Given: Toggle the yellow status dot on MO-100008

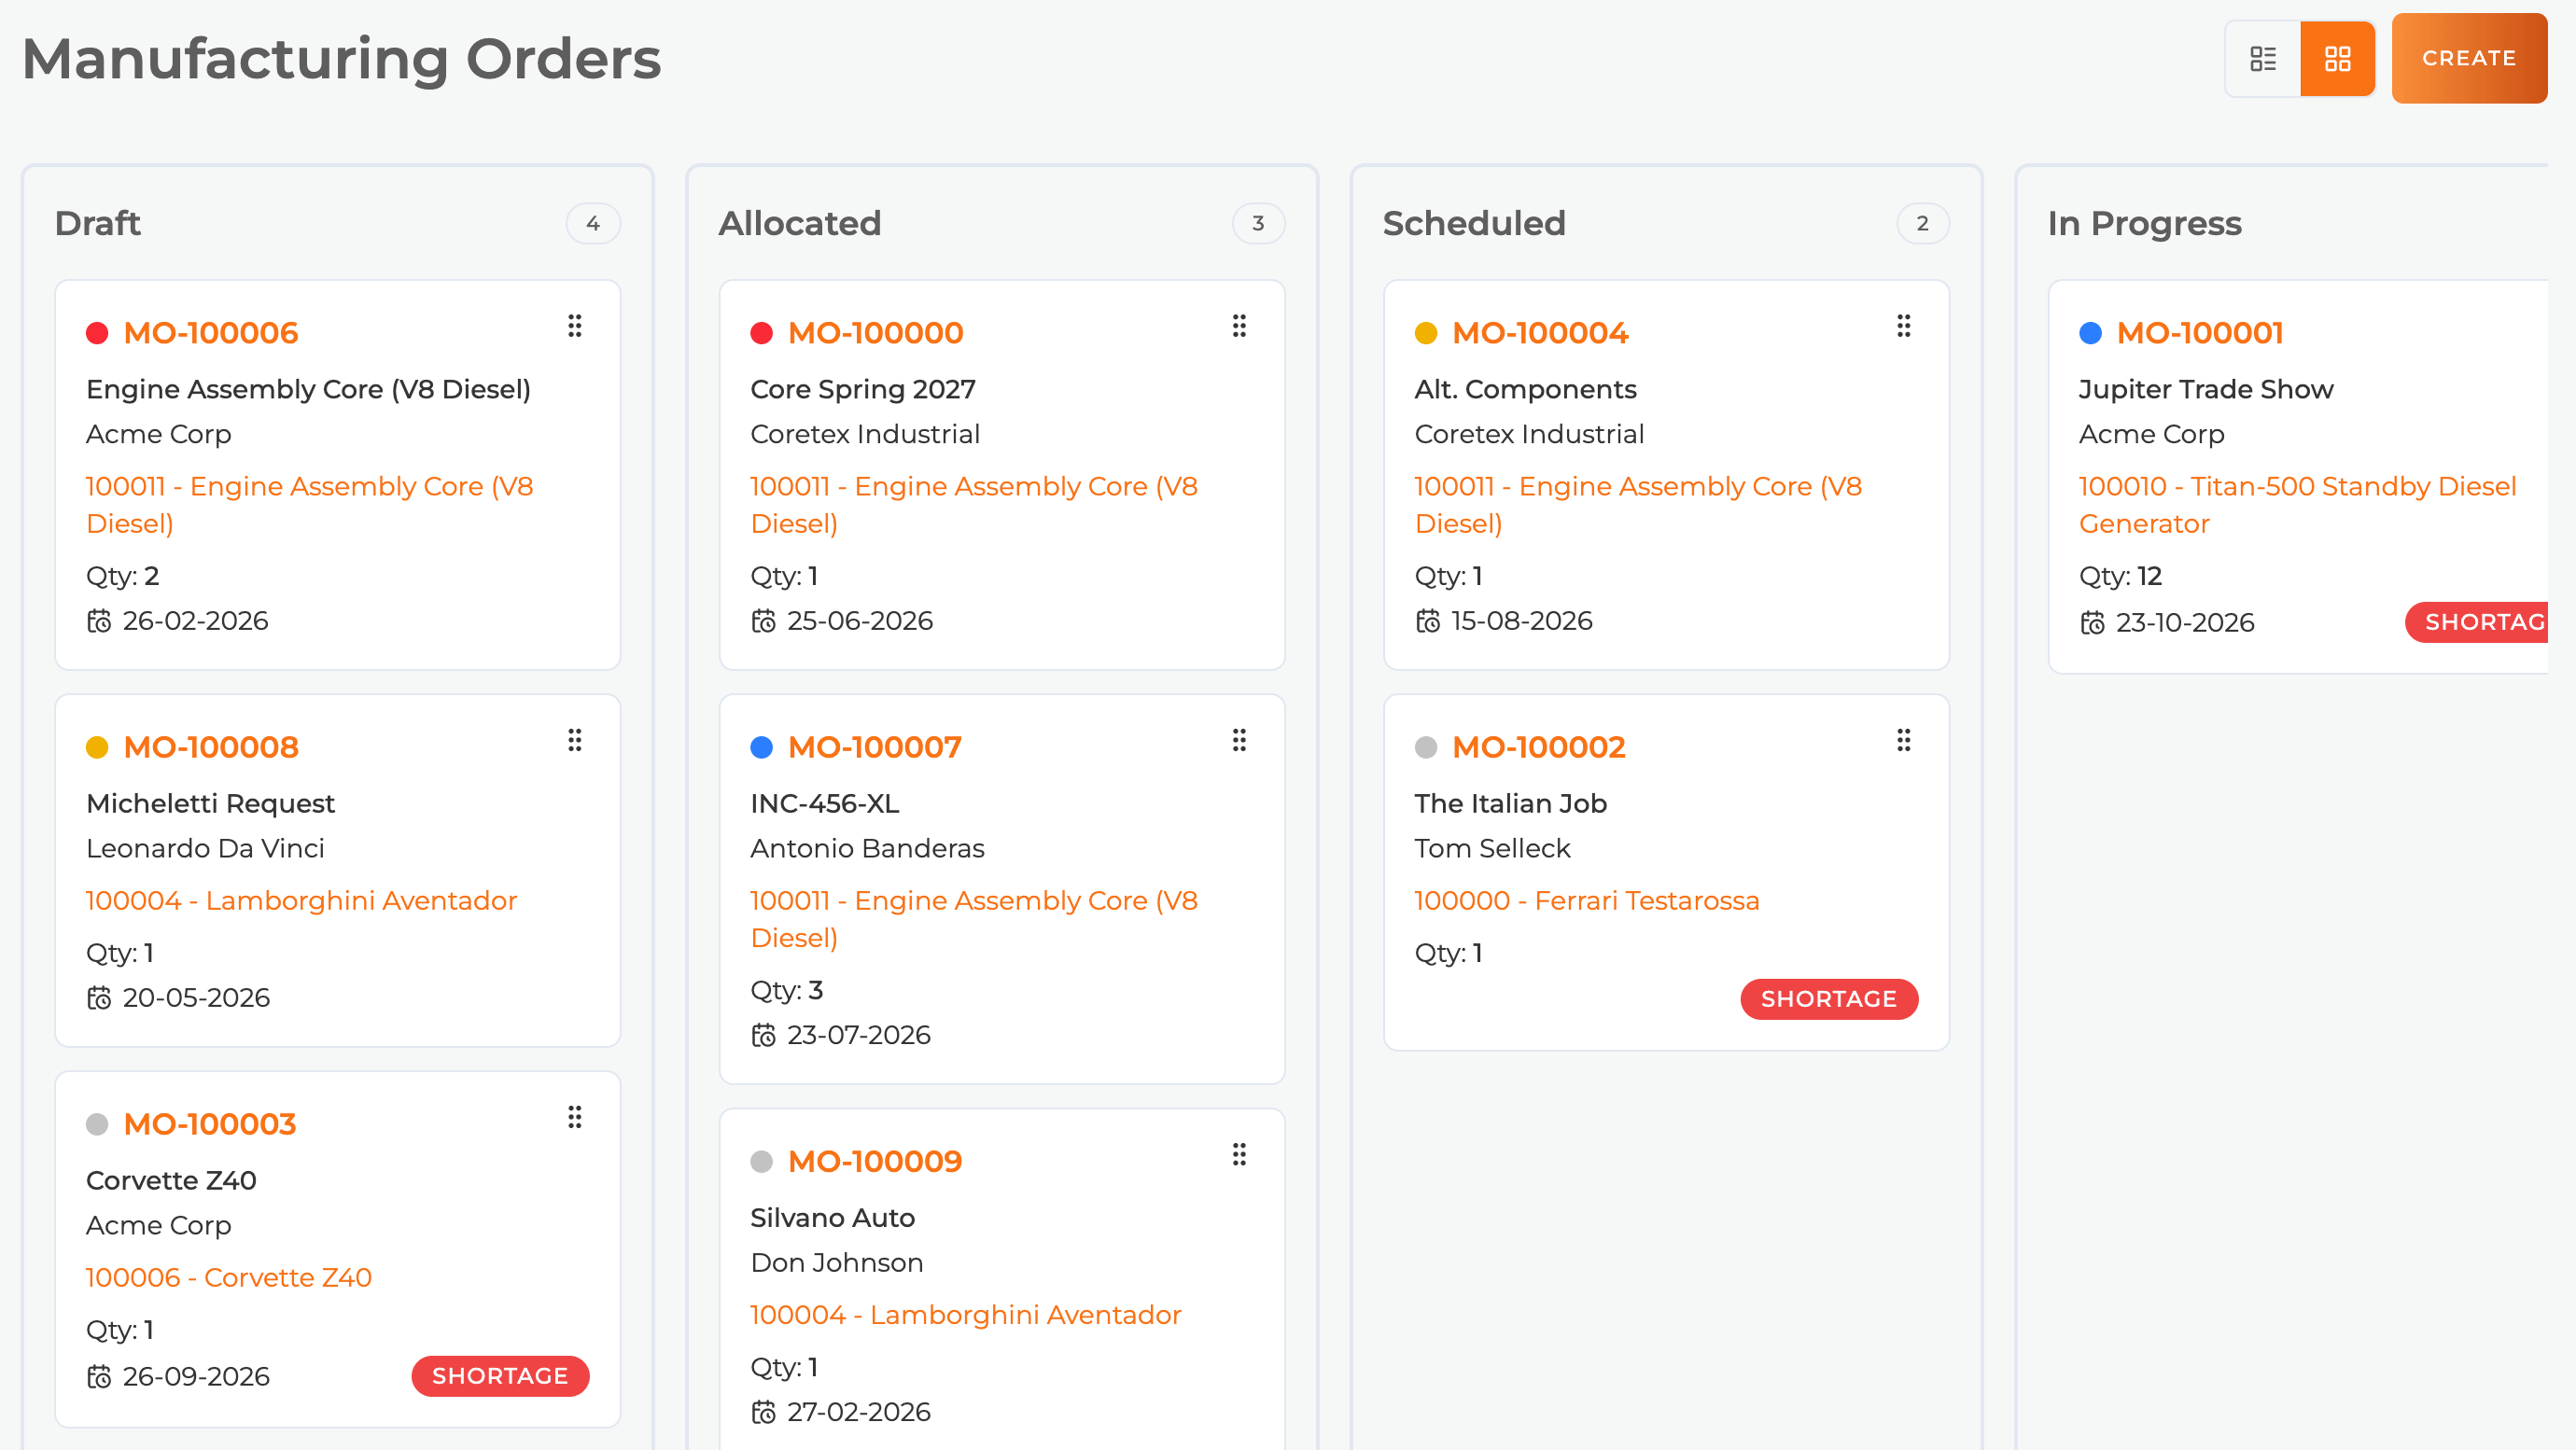Looking at the screenshot, I should click(97, 747).
